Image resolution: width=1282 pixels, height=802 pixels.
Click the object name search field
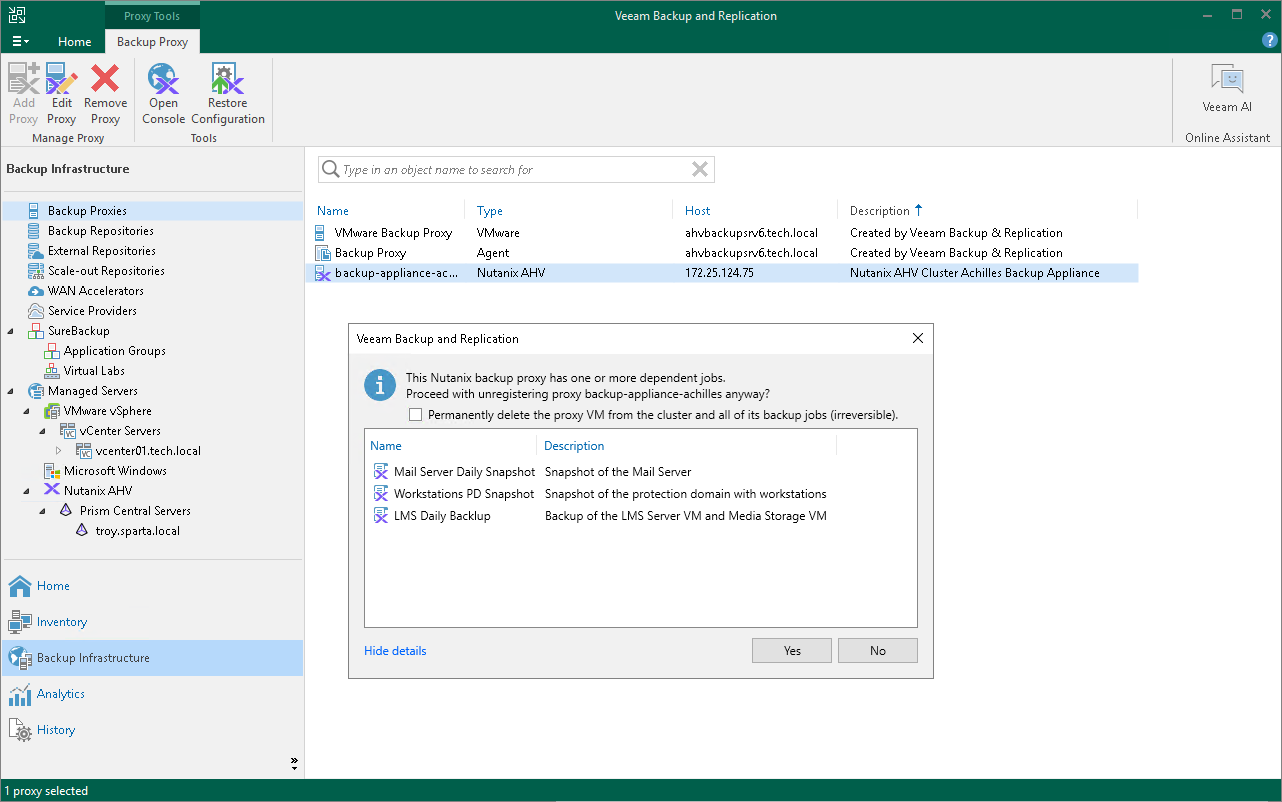point(516,170)
